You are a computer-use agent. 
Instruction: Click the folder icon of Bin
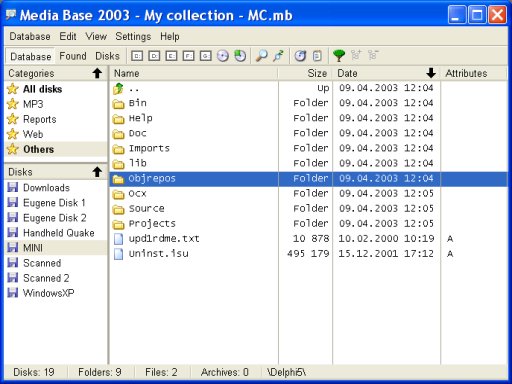pyautogui.click(x=118, y=104)
